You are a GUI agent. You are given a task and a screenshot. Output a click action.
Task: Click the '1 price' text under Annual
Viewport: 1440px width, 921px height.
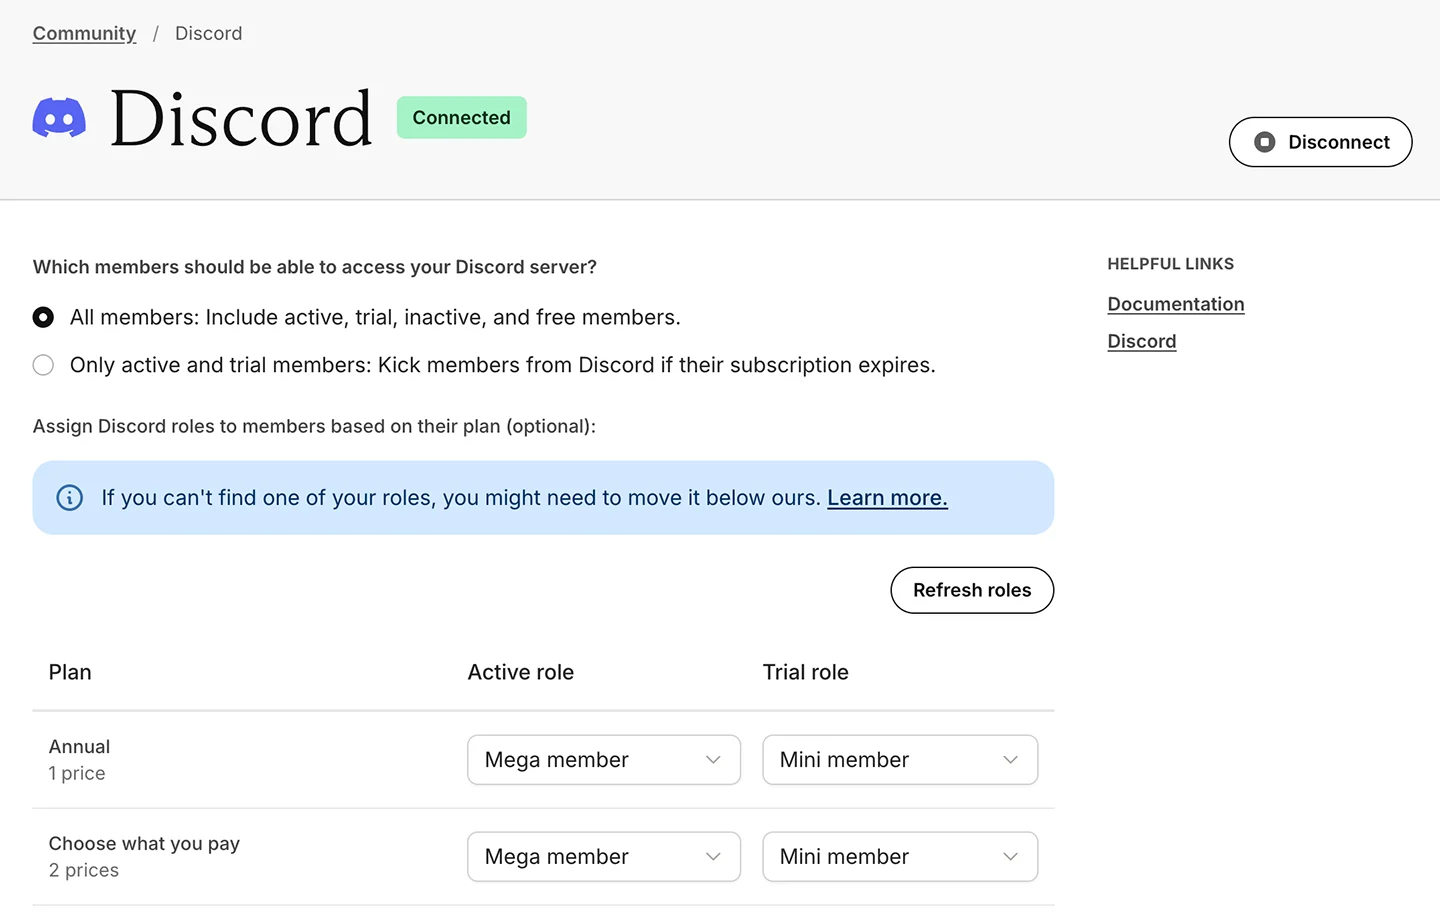click(77, 773)
